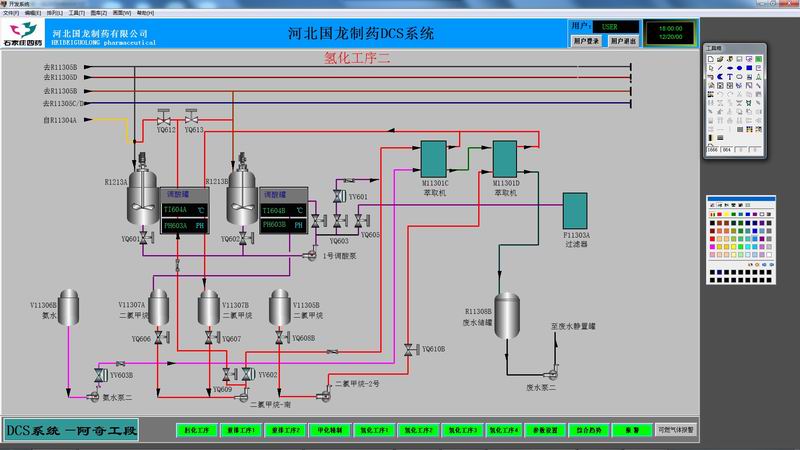Click the YV603B valve
This screenshot has height=450, width=800.
point(101,375)
